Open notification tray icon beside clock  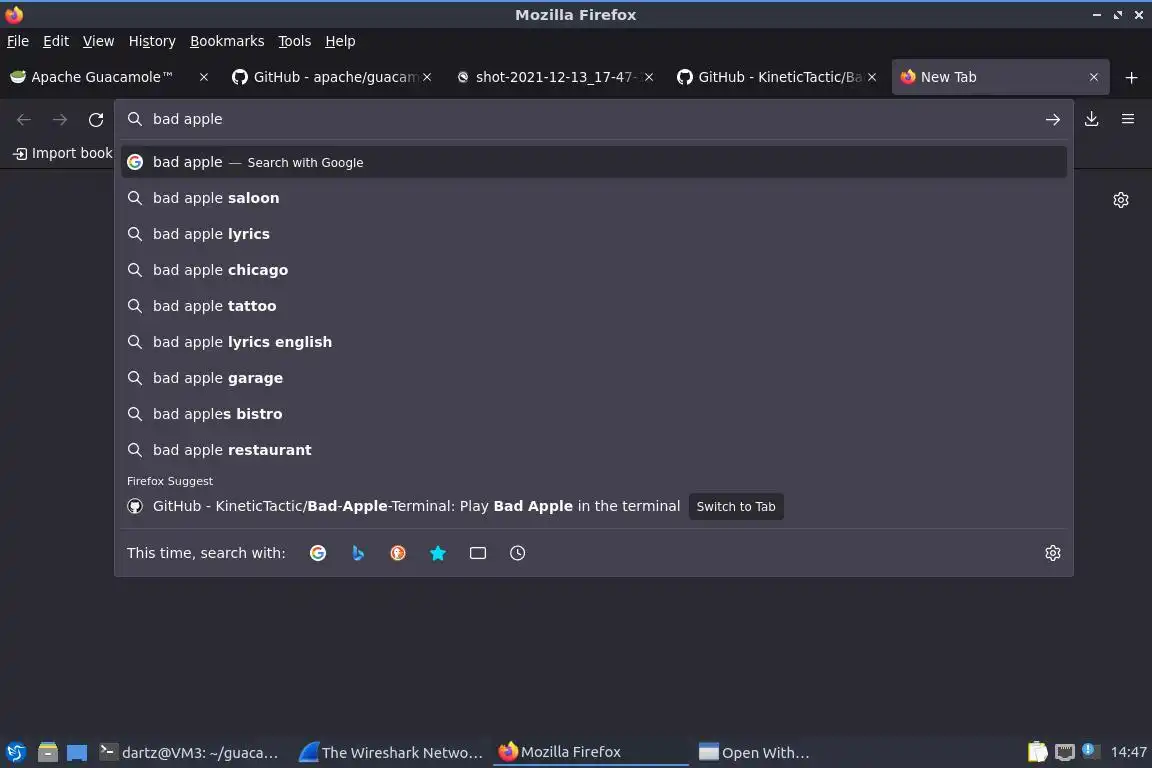[x=1090, y=751]
